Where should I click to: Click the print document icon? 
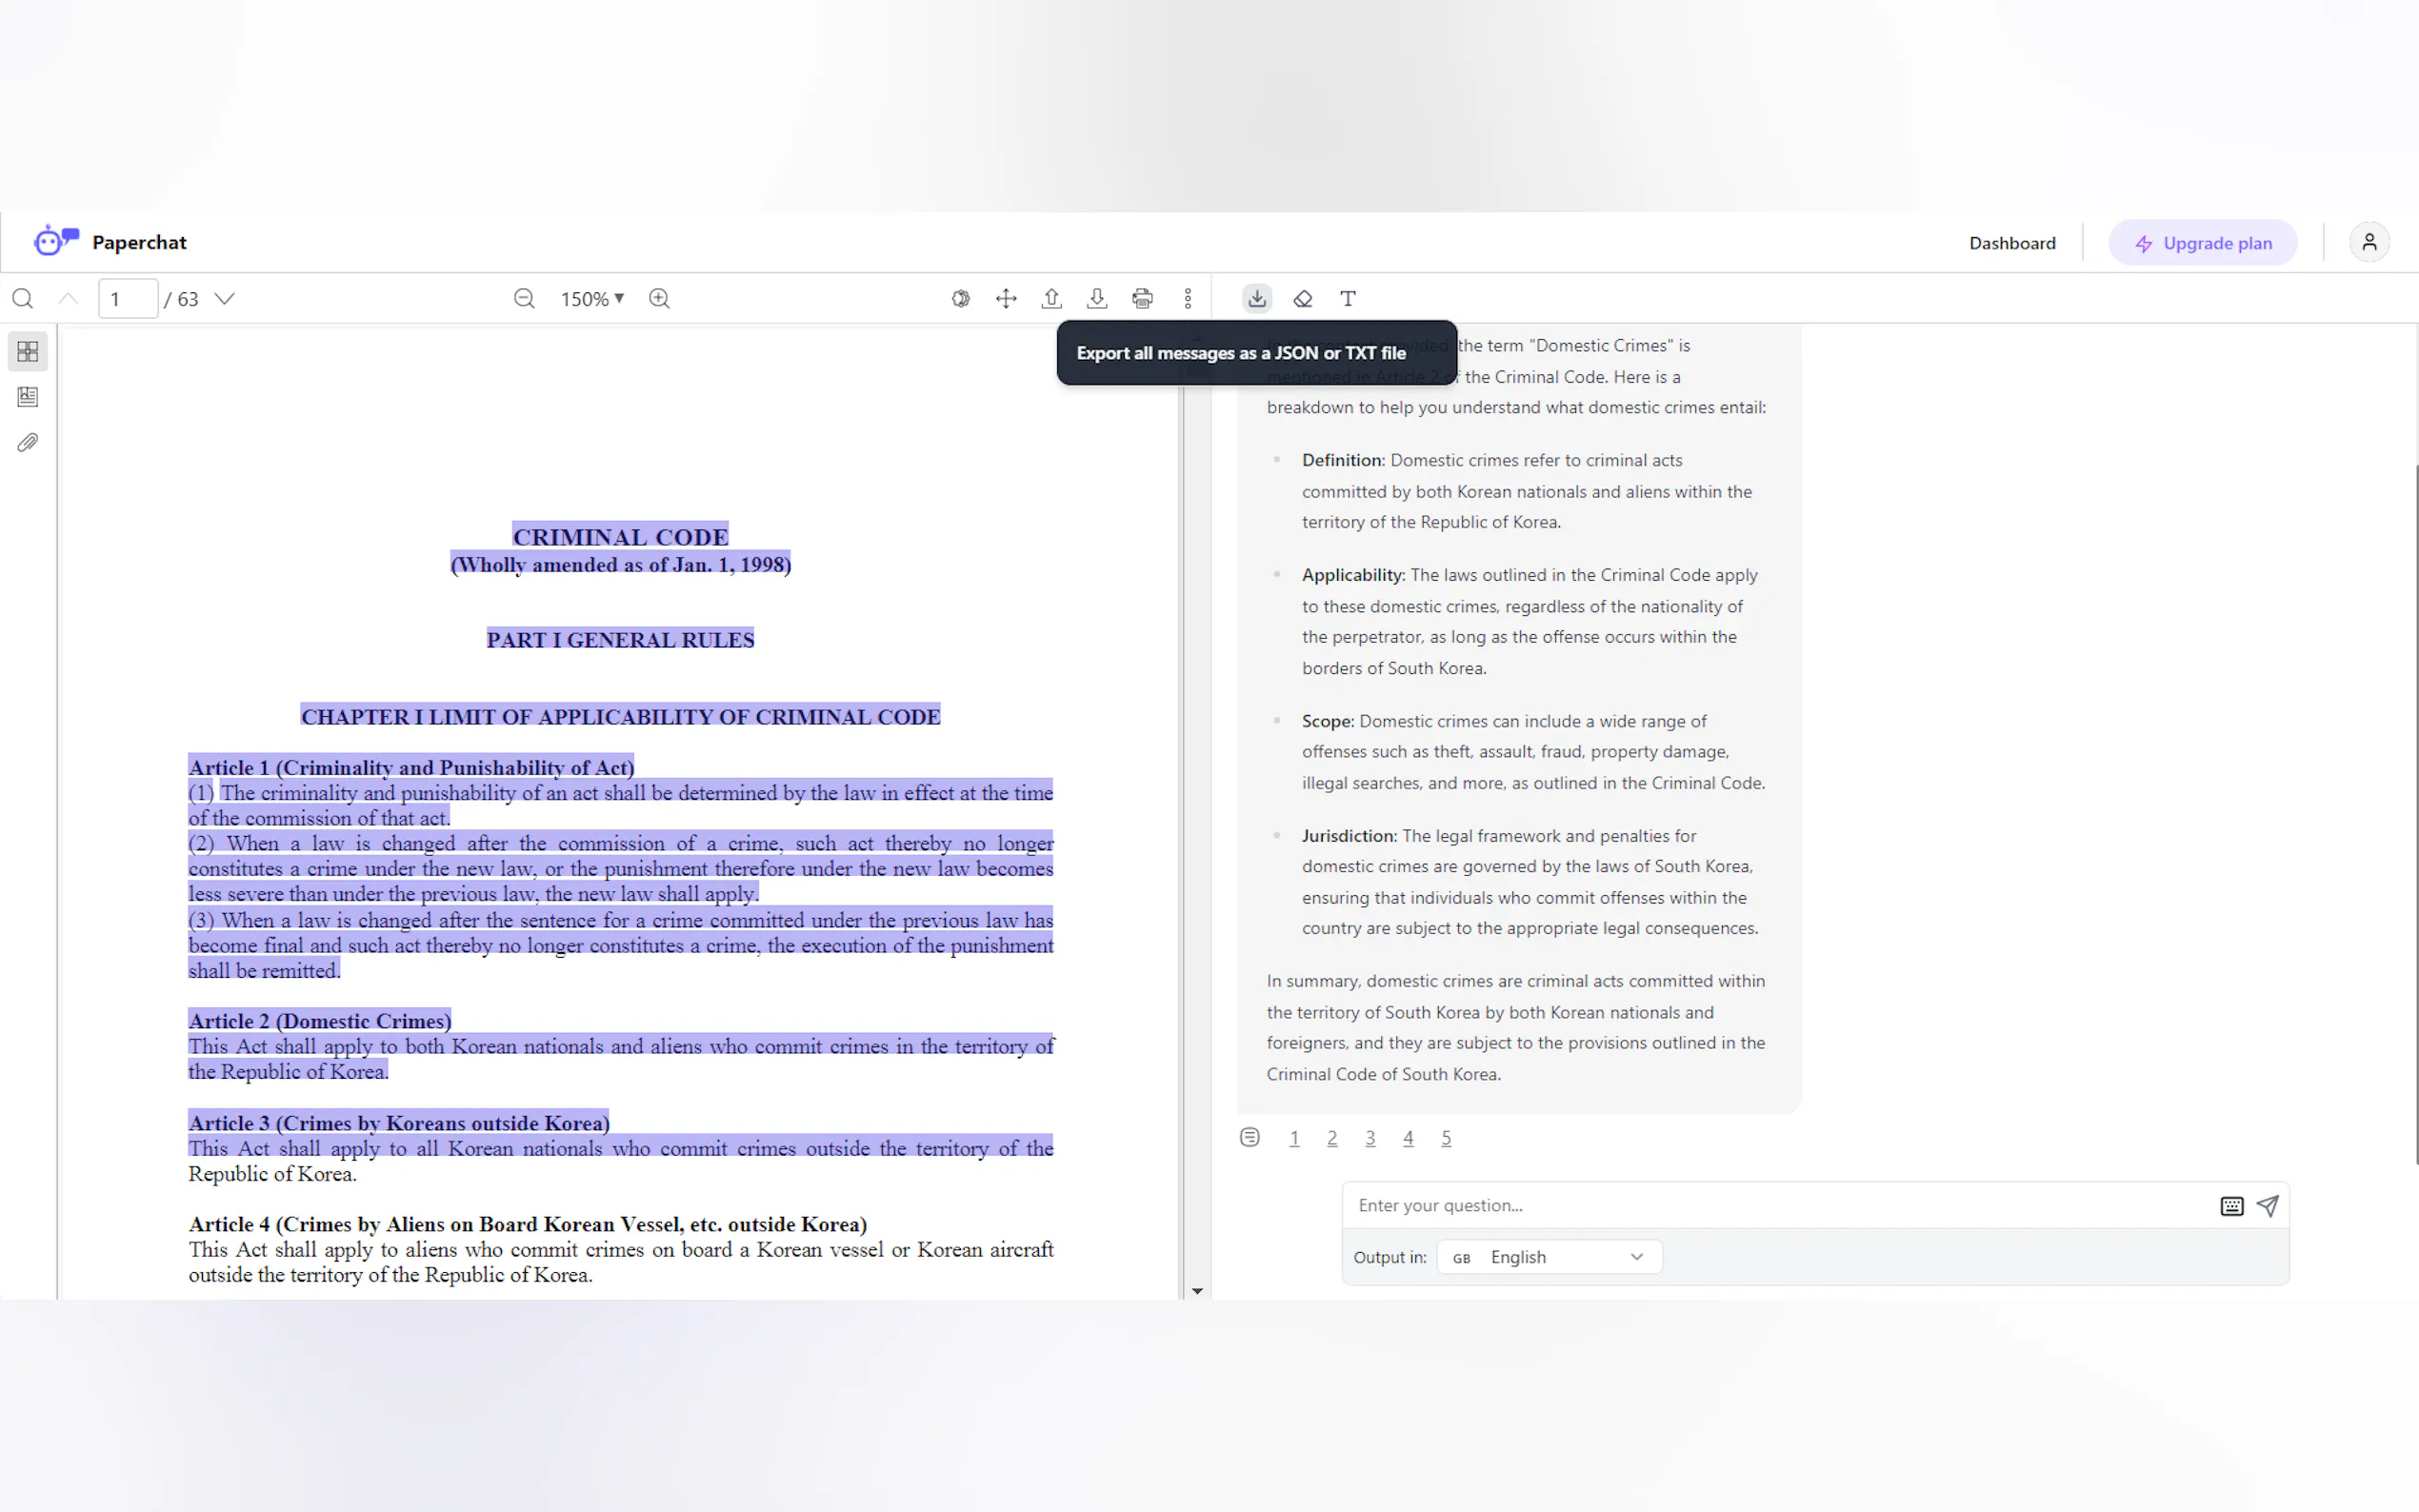click(x=1142, y=298)
